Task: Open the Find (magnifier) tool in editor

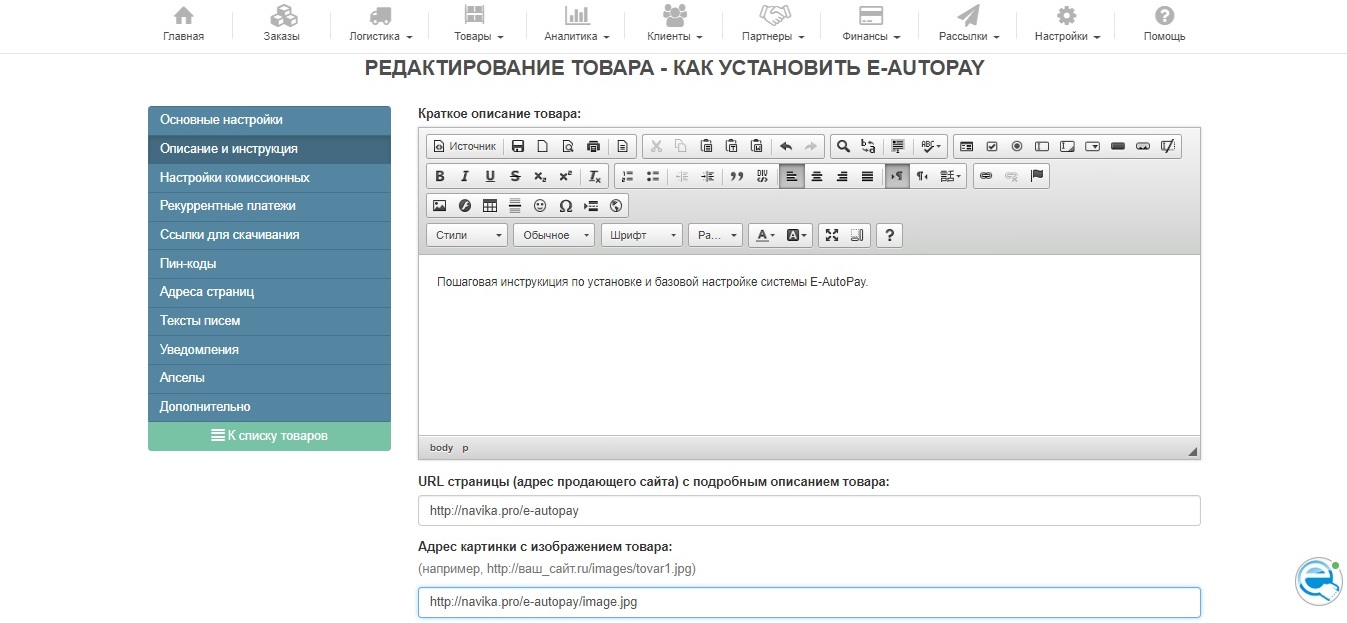Action: [x=843, y=146]
